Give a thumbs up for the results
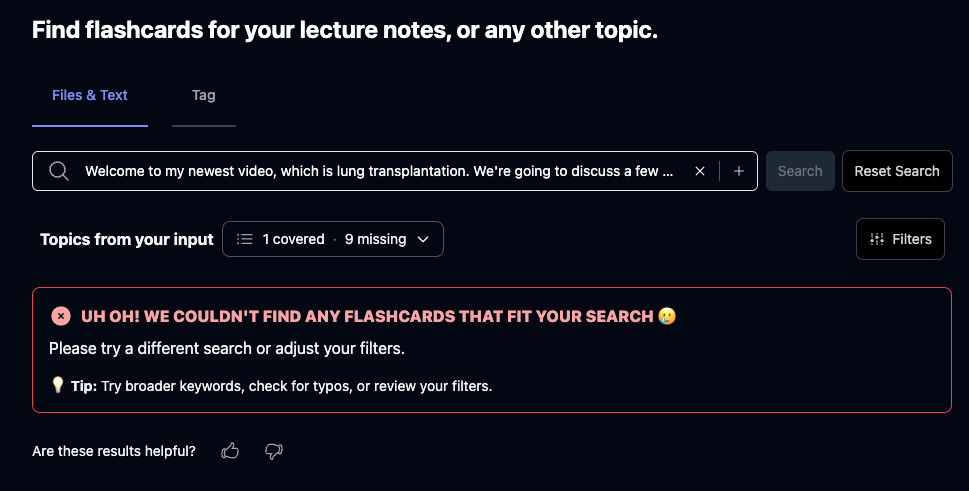 (x=230, y=451)
